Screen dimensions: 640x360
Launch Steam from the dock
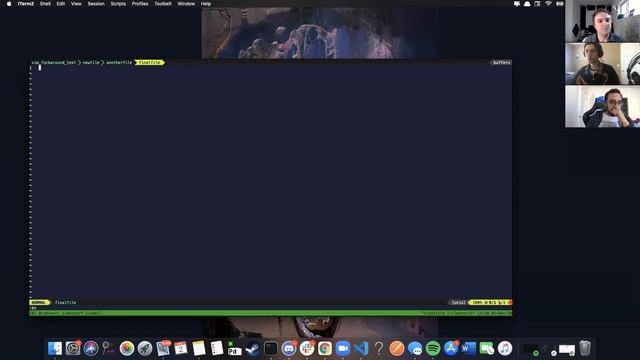[x=253, y=348]
